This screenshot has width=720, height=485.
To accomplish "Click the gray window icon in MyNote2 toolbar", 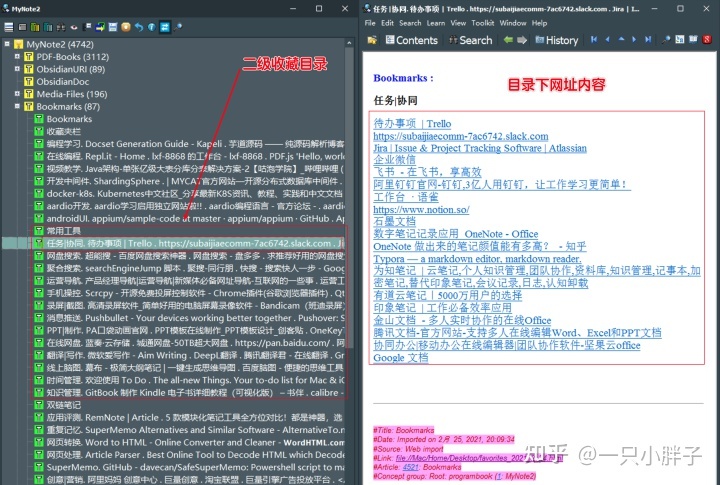I will [x=22, y=27].
